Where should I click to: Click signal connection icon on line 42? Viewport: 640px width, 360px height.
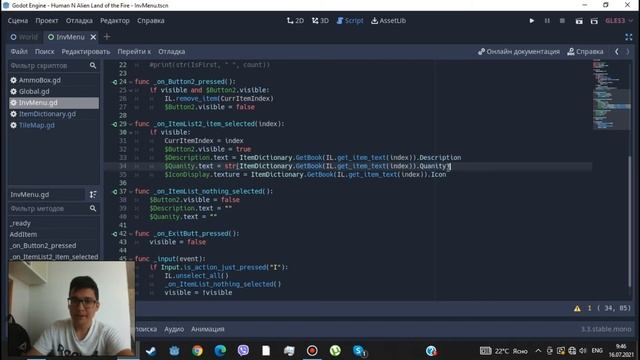115,233
